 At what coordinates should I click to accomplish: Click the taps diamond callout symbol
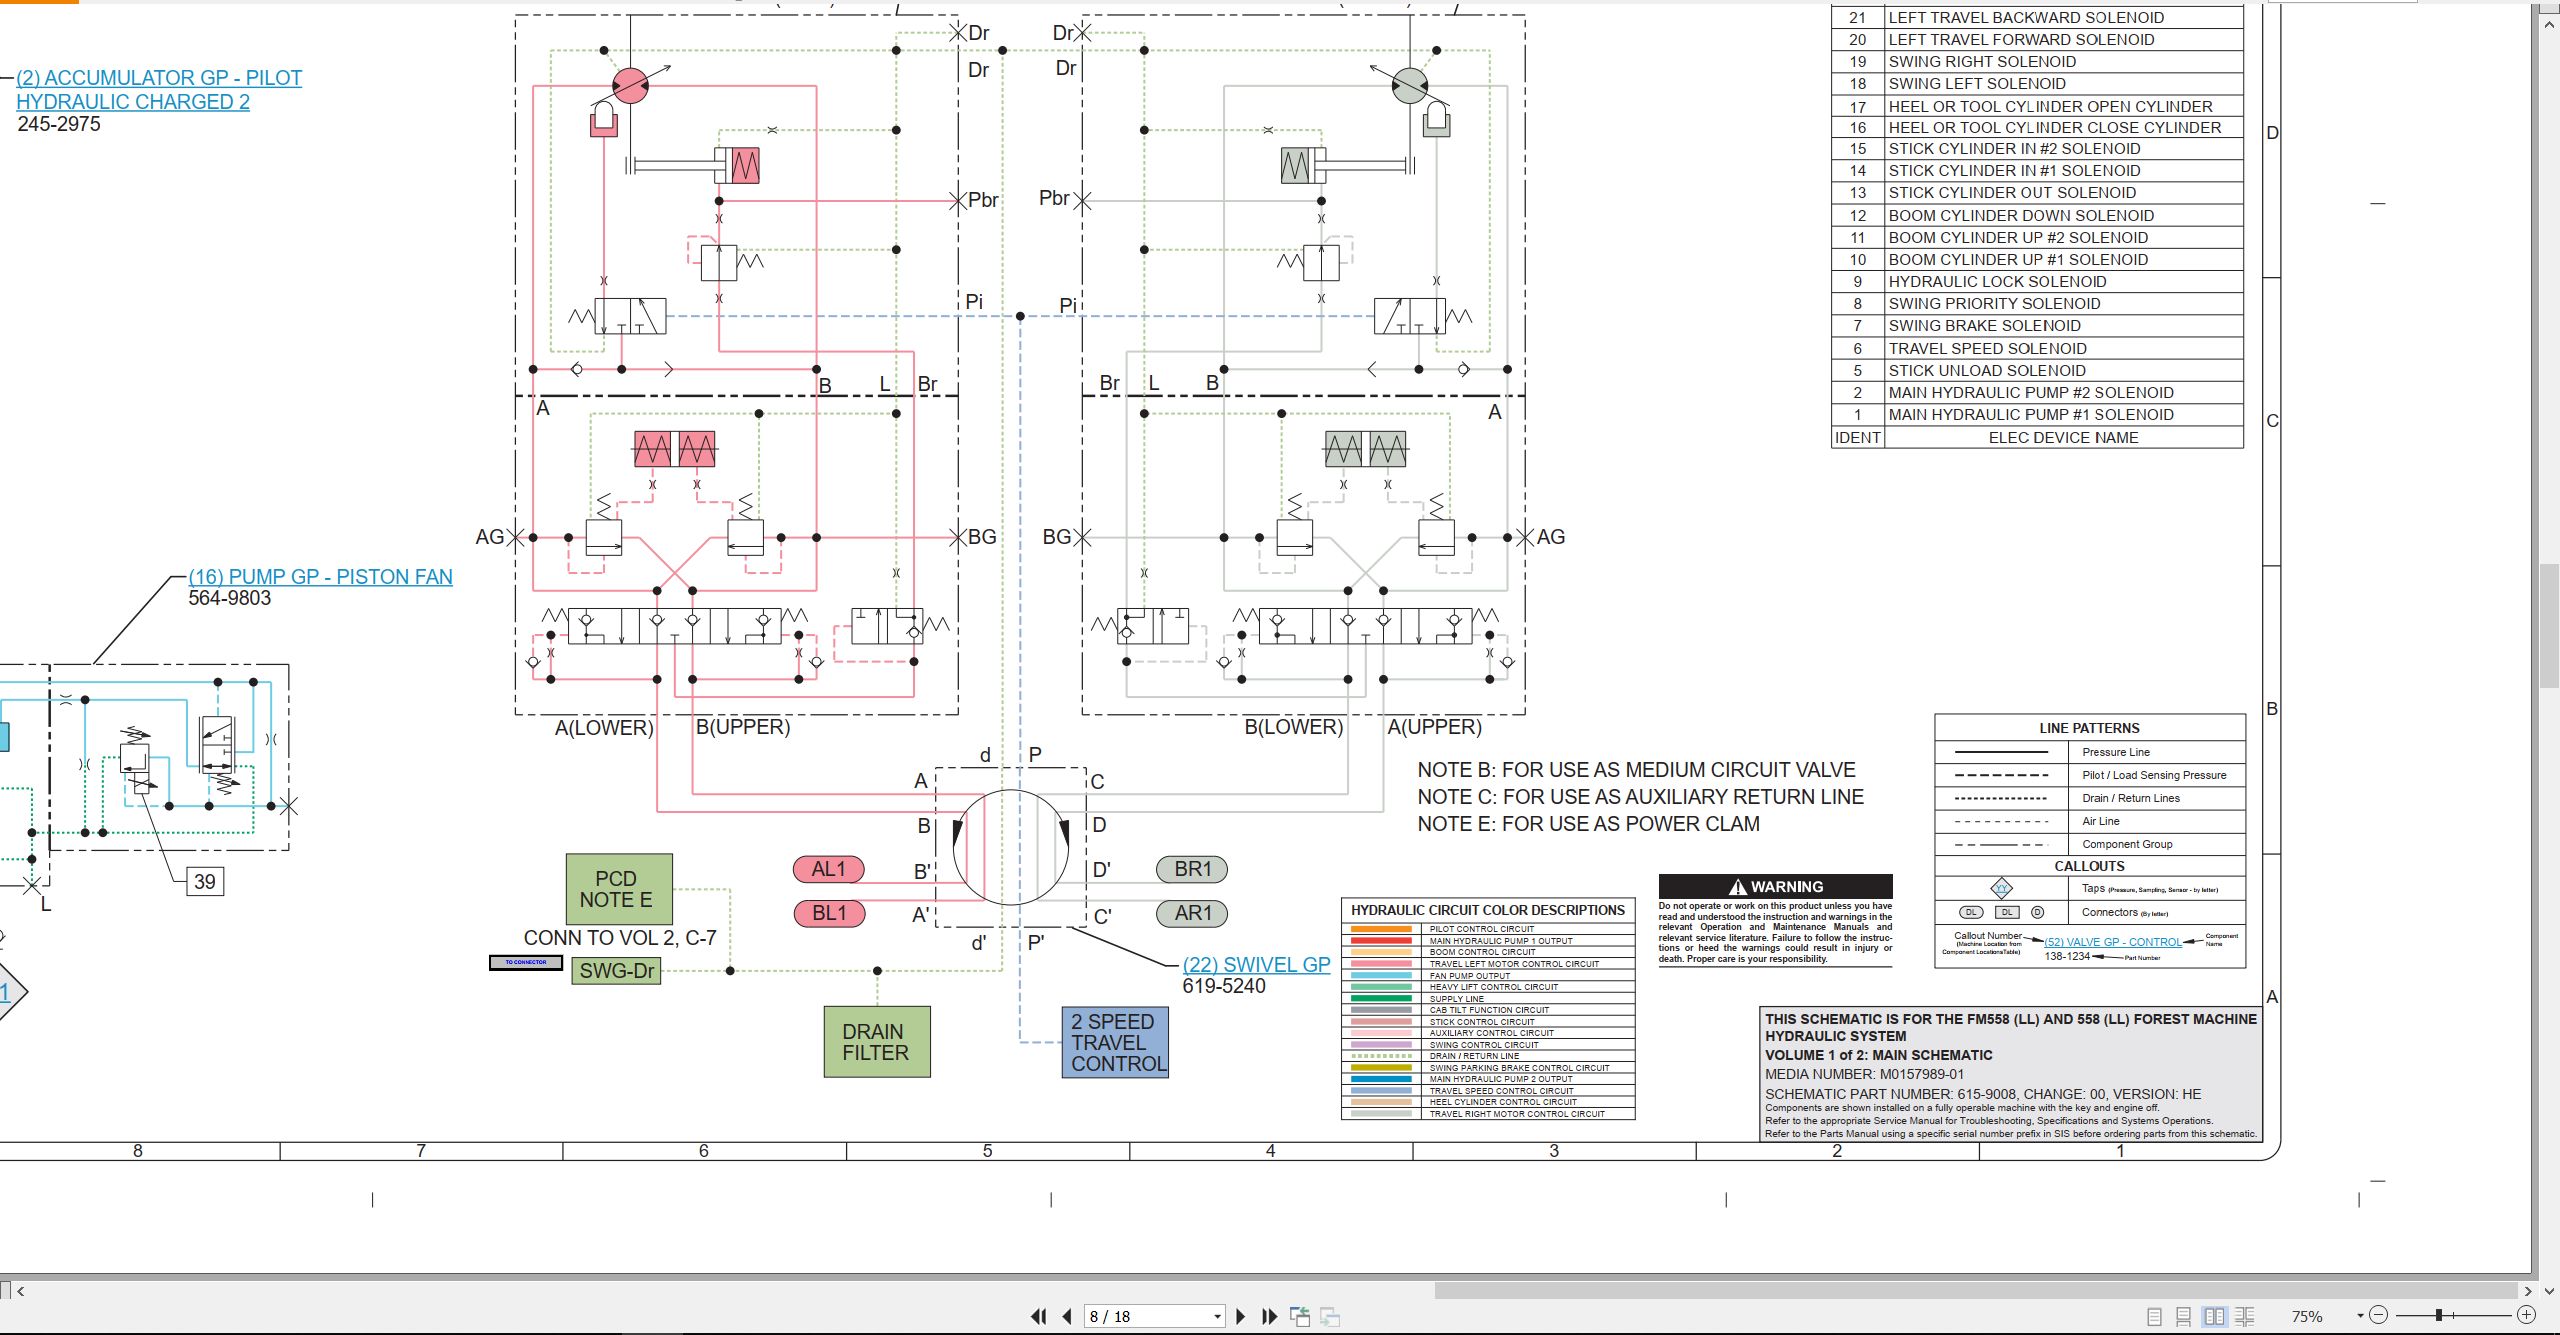[2001, 888]
